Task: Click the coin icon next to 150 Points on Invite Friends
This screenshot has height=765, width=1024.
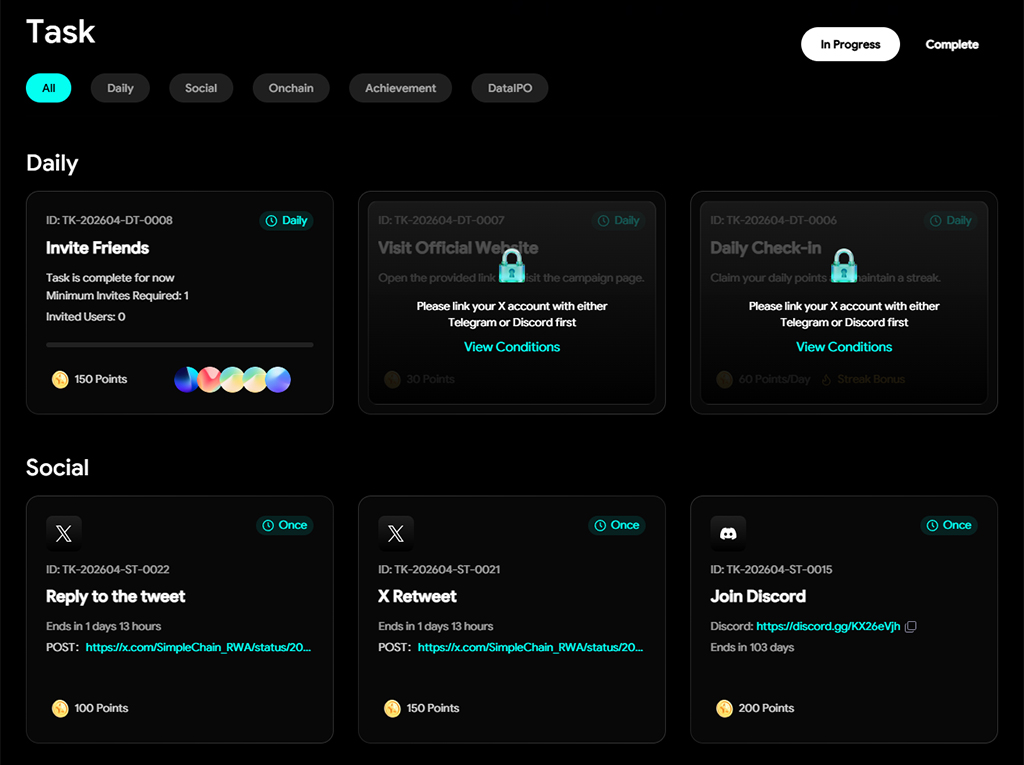Action: 60,379
